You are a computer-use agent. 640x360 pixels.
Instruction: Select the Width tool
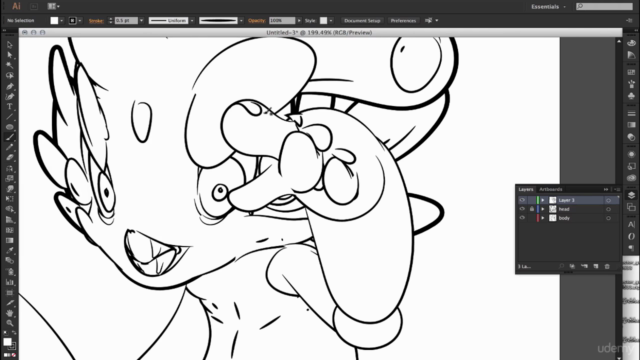[x=10, y=189]
